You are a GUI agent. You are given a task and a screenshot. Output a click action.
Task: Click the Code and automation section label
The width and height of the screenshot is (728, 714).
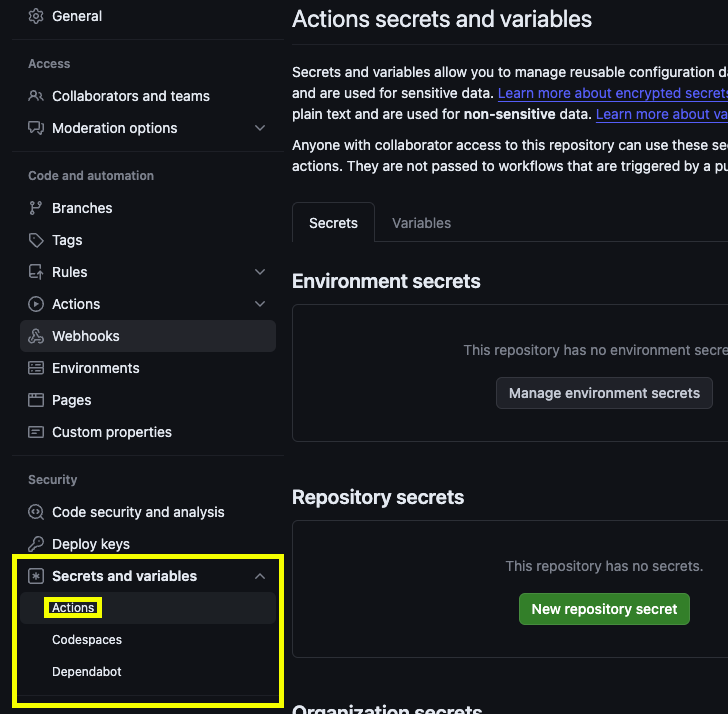pos(91,176)
